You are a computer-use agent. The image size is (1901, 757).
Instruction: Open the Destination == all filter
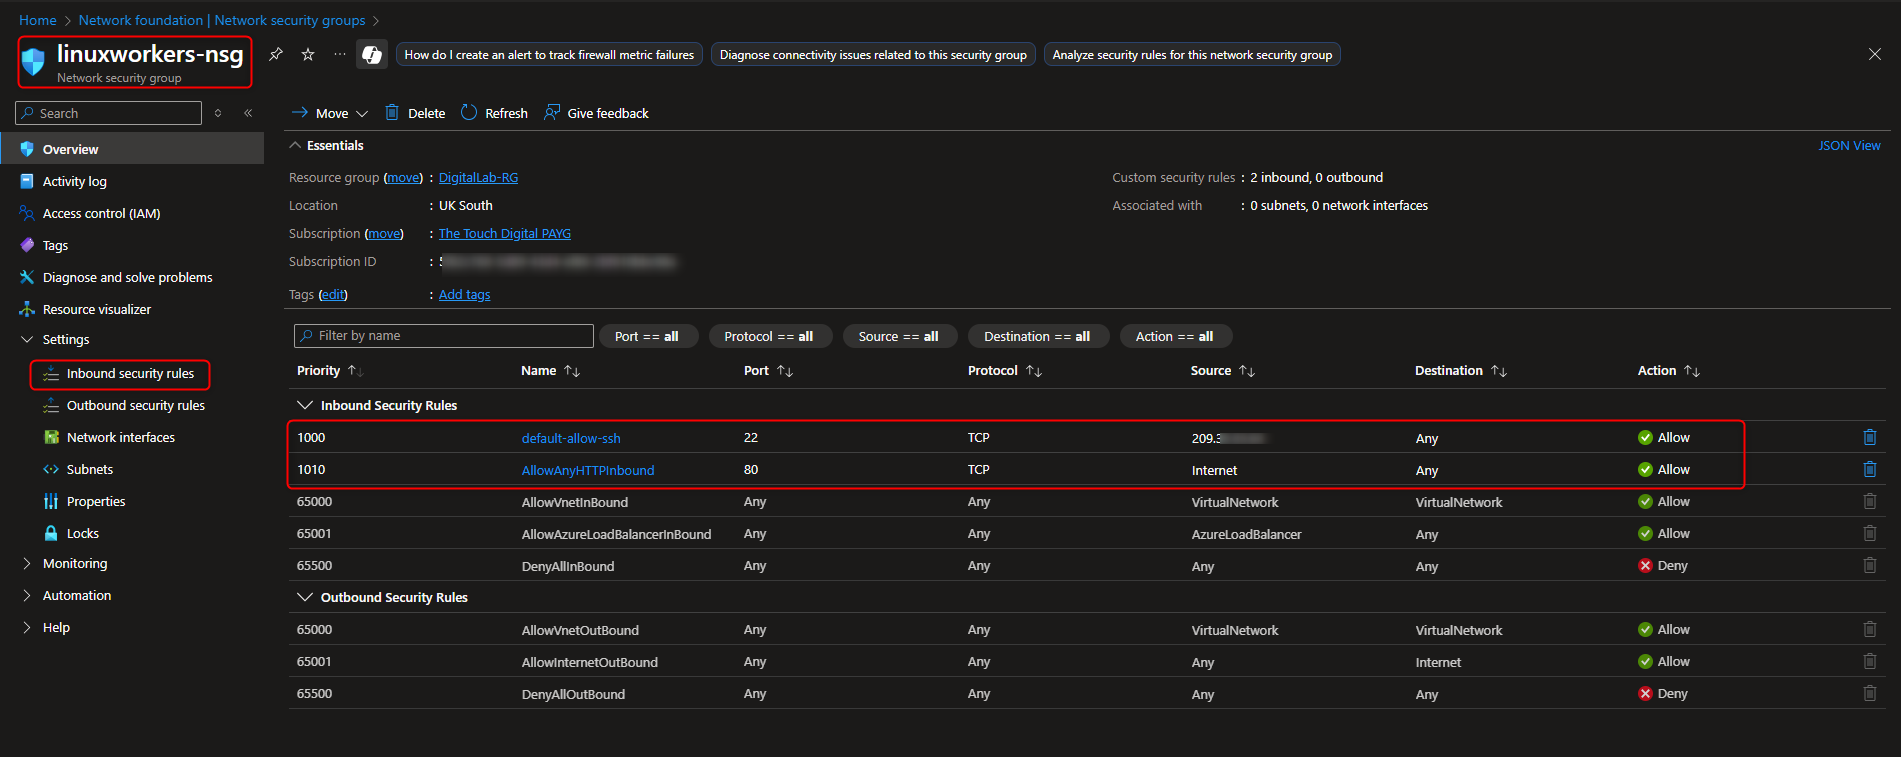1038,336
